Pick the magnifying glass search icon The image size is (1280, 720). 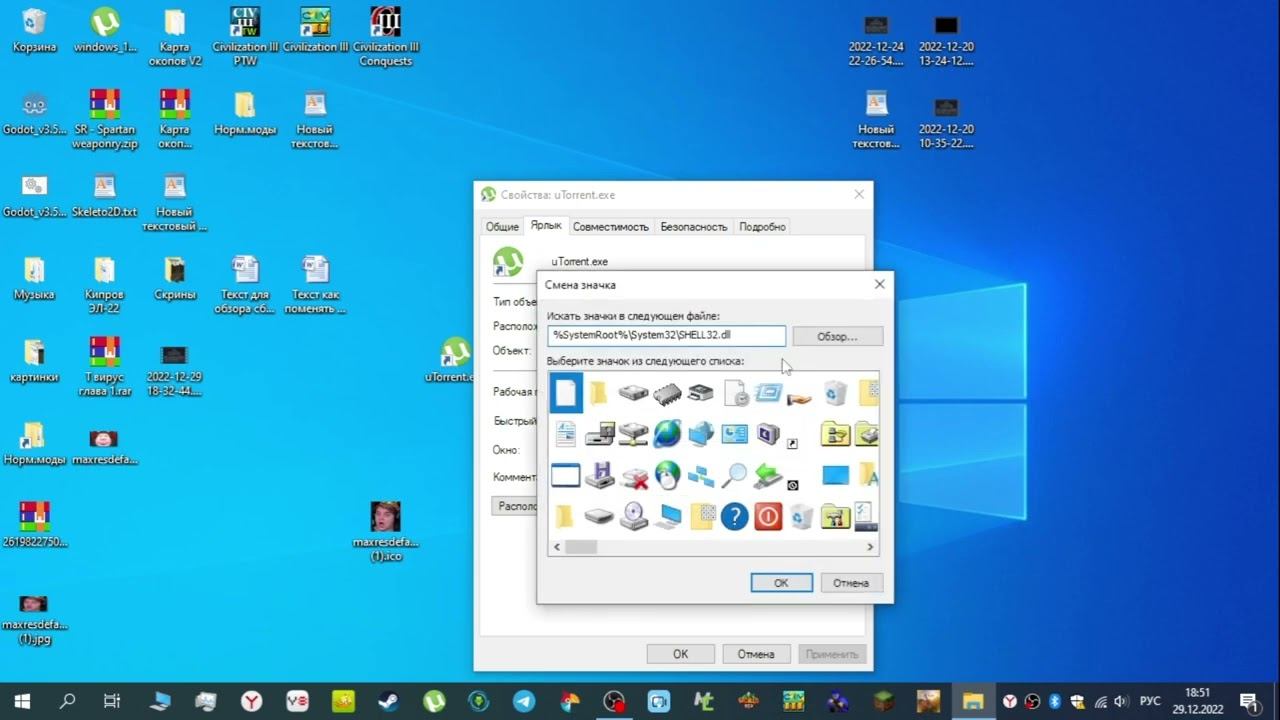pyautogui.click(x=734, y=475)
